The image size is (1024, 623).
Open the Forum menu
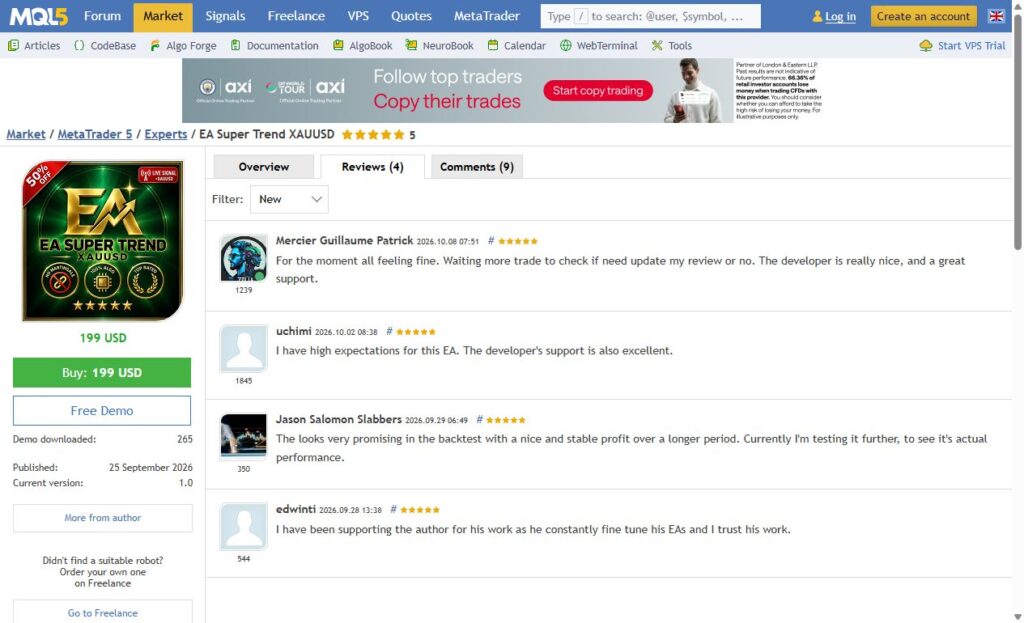click(x=103, y=16)
